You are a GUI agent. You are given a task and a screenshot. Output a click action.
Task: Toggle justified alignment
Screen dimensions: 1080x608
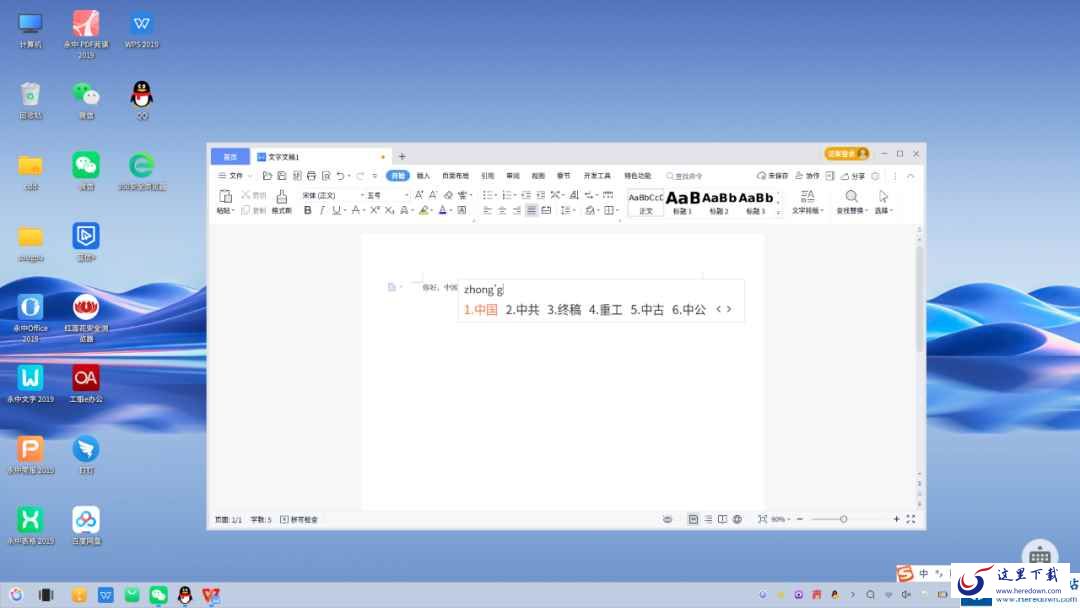click(x=531, y=211)
